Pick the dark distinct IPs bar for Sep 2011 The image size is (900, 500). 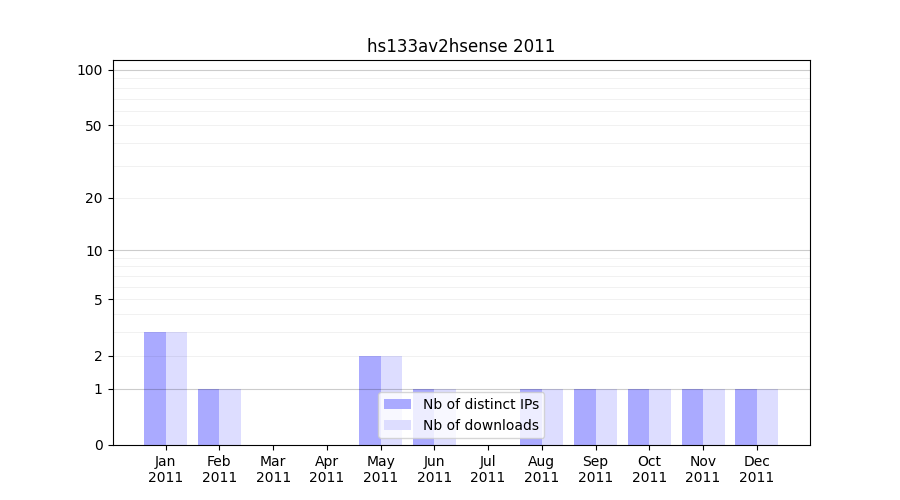584,417
